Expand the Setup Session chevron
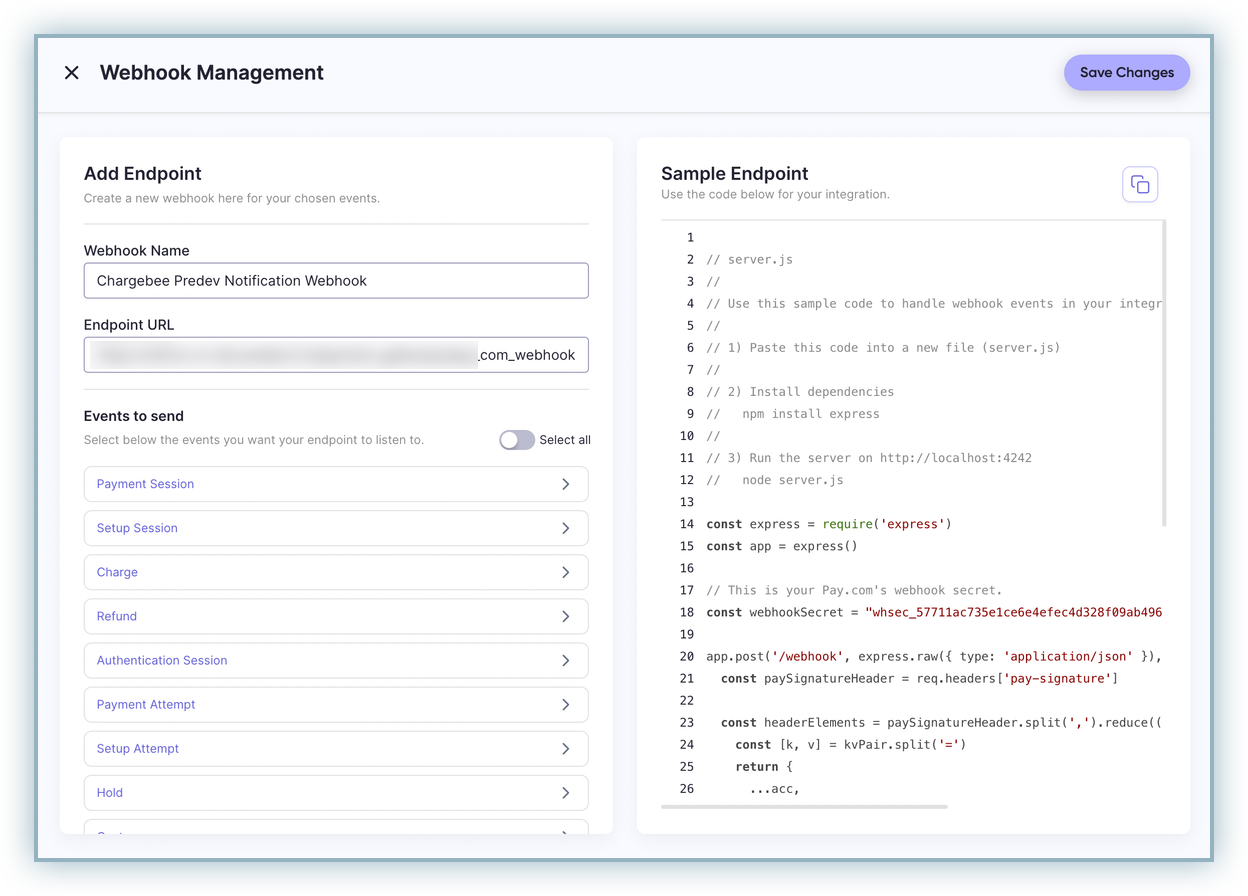Viewport: 1248px width, 896px height. [x=565, y=528]
